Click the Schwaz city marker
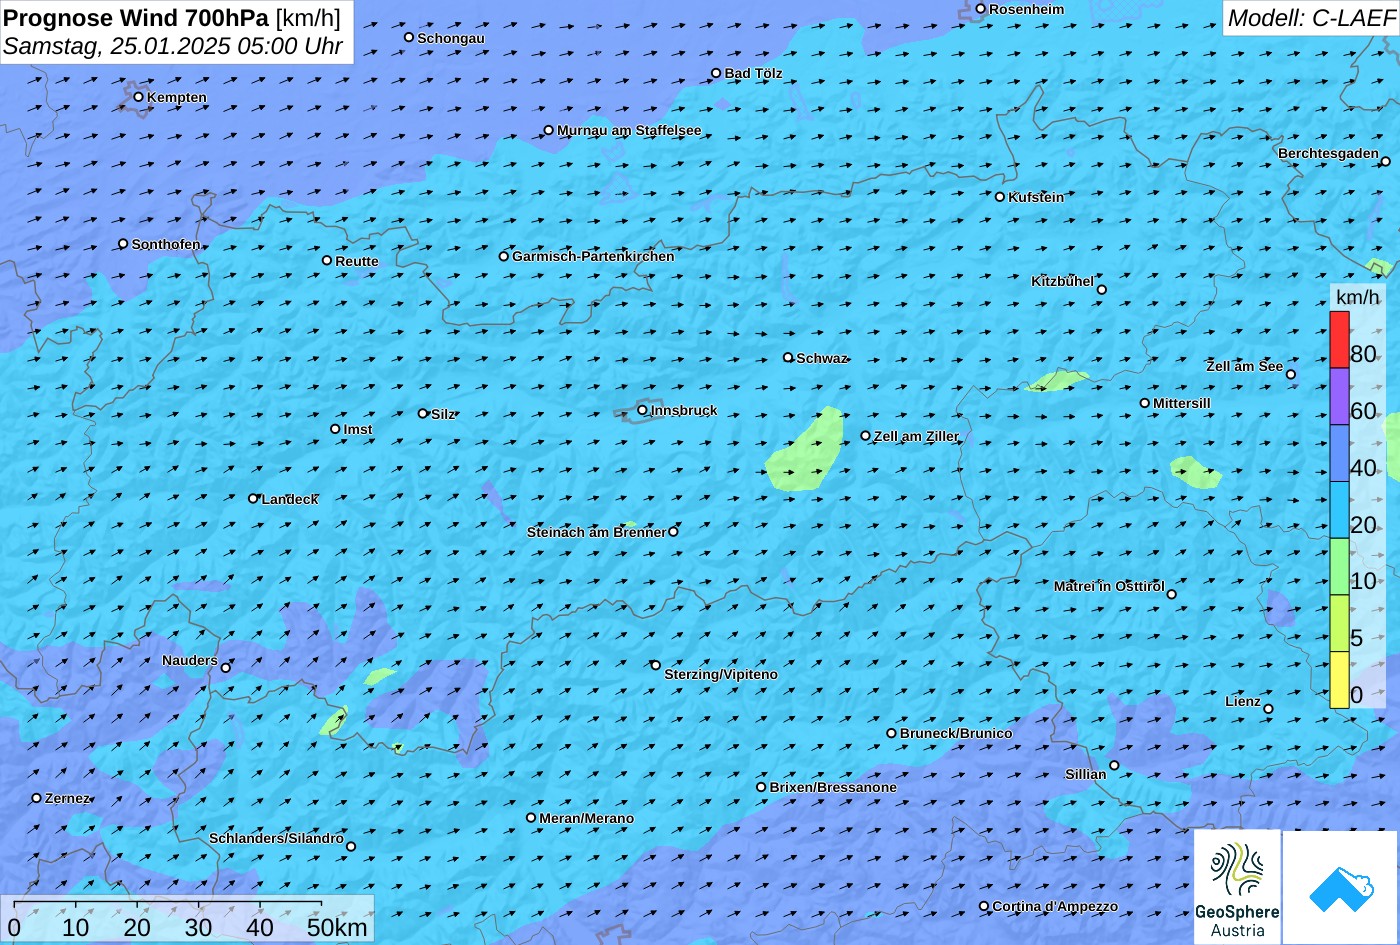This screenshot has width=1400, height=945. click(x=788, y=357)
